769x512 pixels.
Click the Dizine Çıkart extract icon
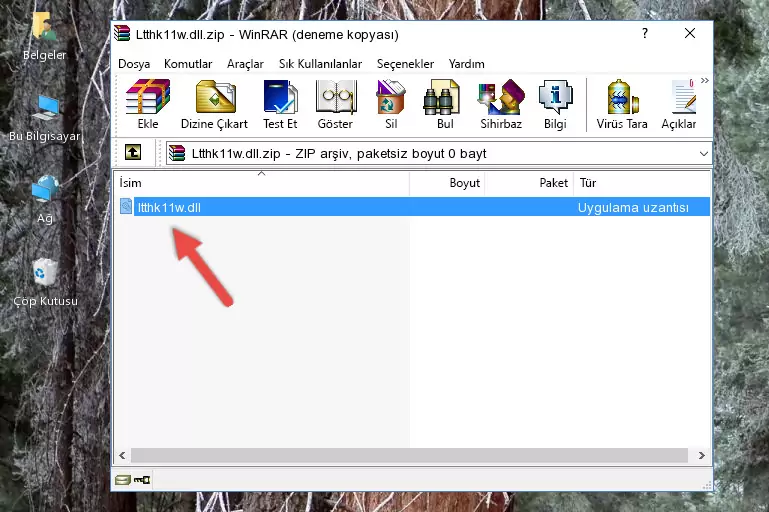(x=214, y=104)
